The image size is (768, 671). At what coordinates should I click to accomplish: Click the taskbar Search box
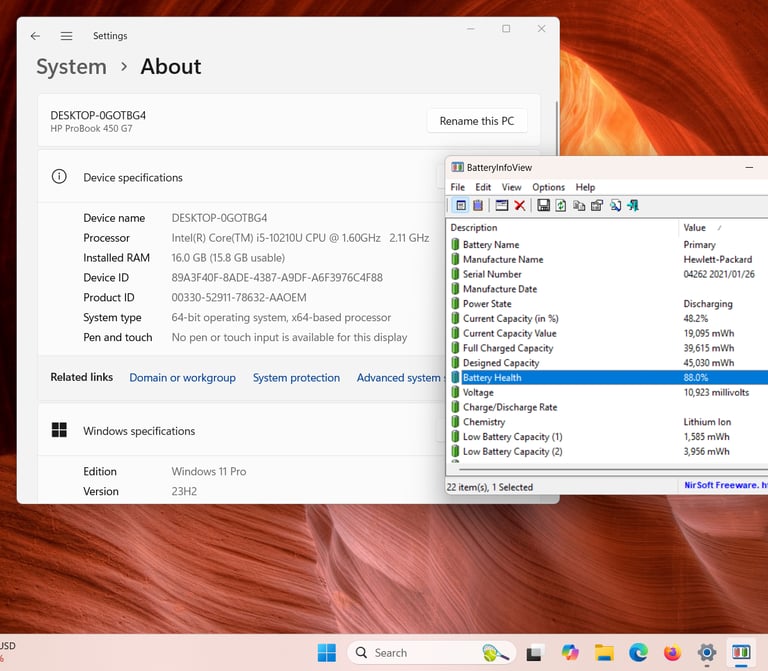click(x=431, y=653)
